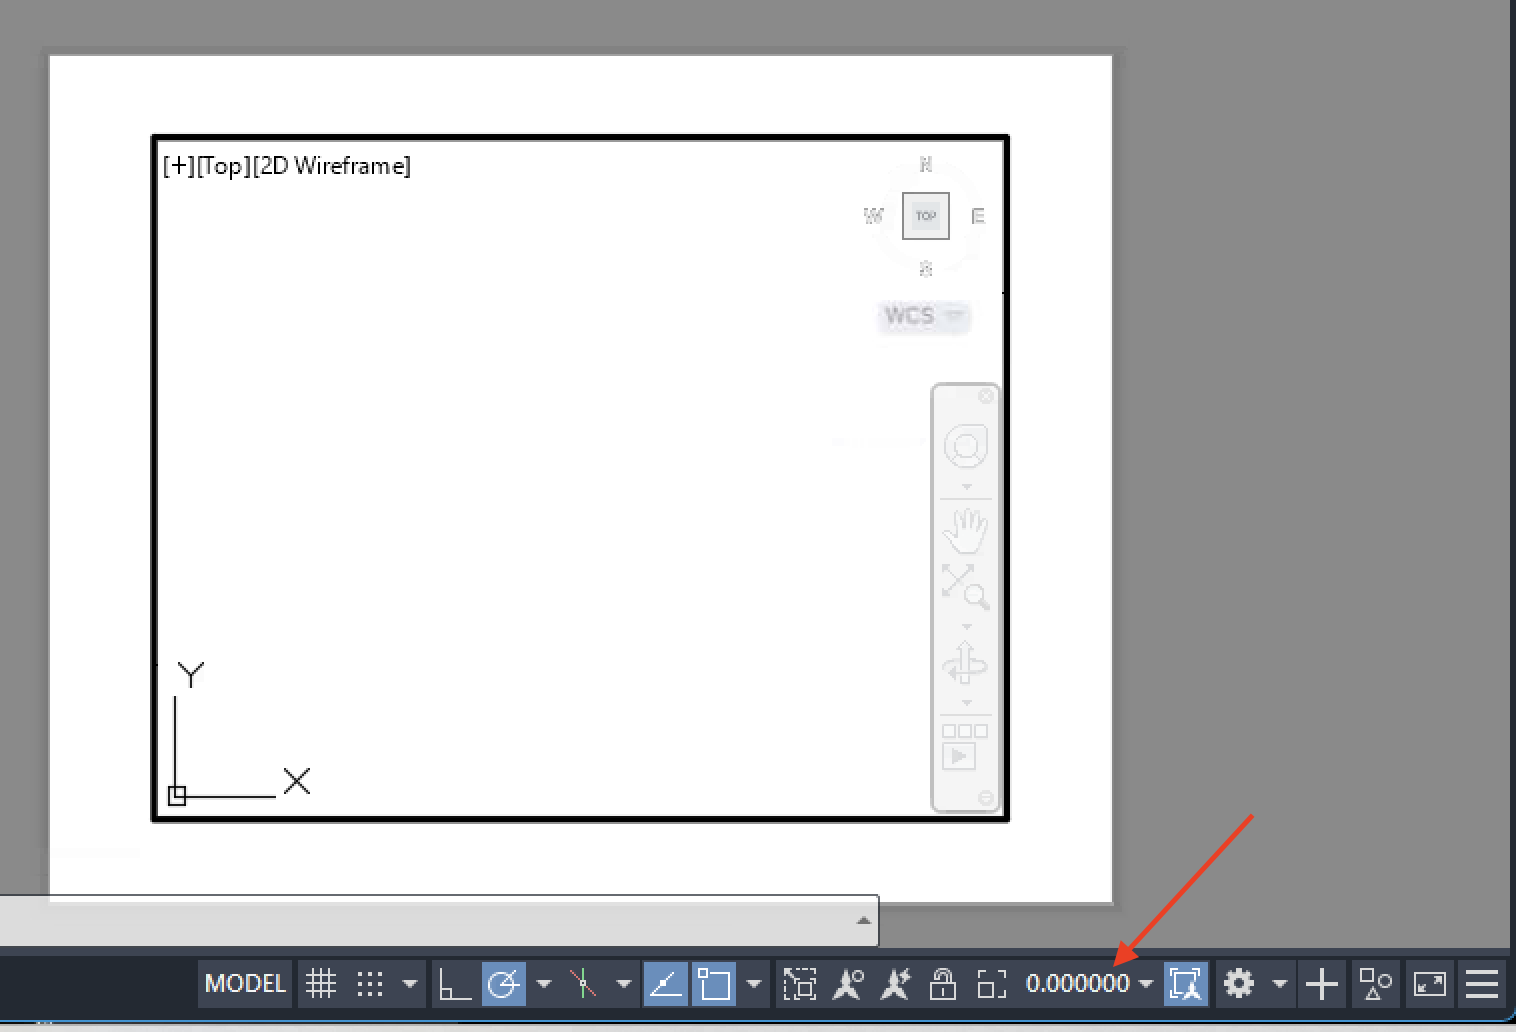Click the TOP face of the ViewCube
The width and height of the screenshot is (1516, 1032).
click(925, 215)
